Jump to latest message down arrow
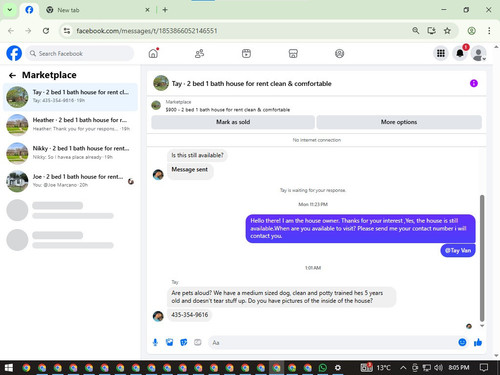The width and height of the screenshot is (500, 375). point(482,326)
